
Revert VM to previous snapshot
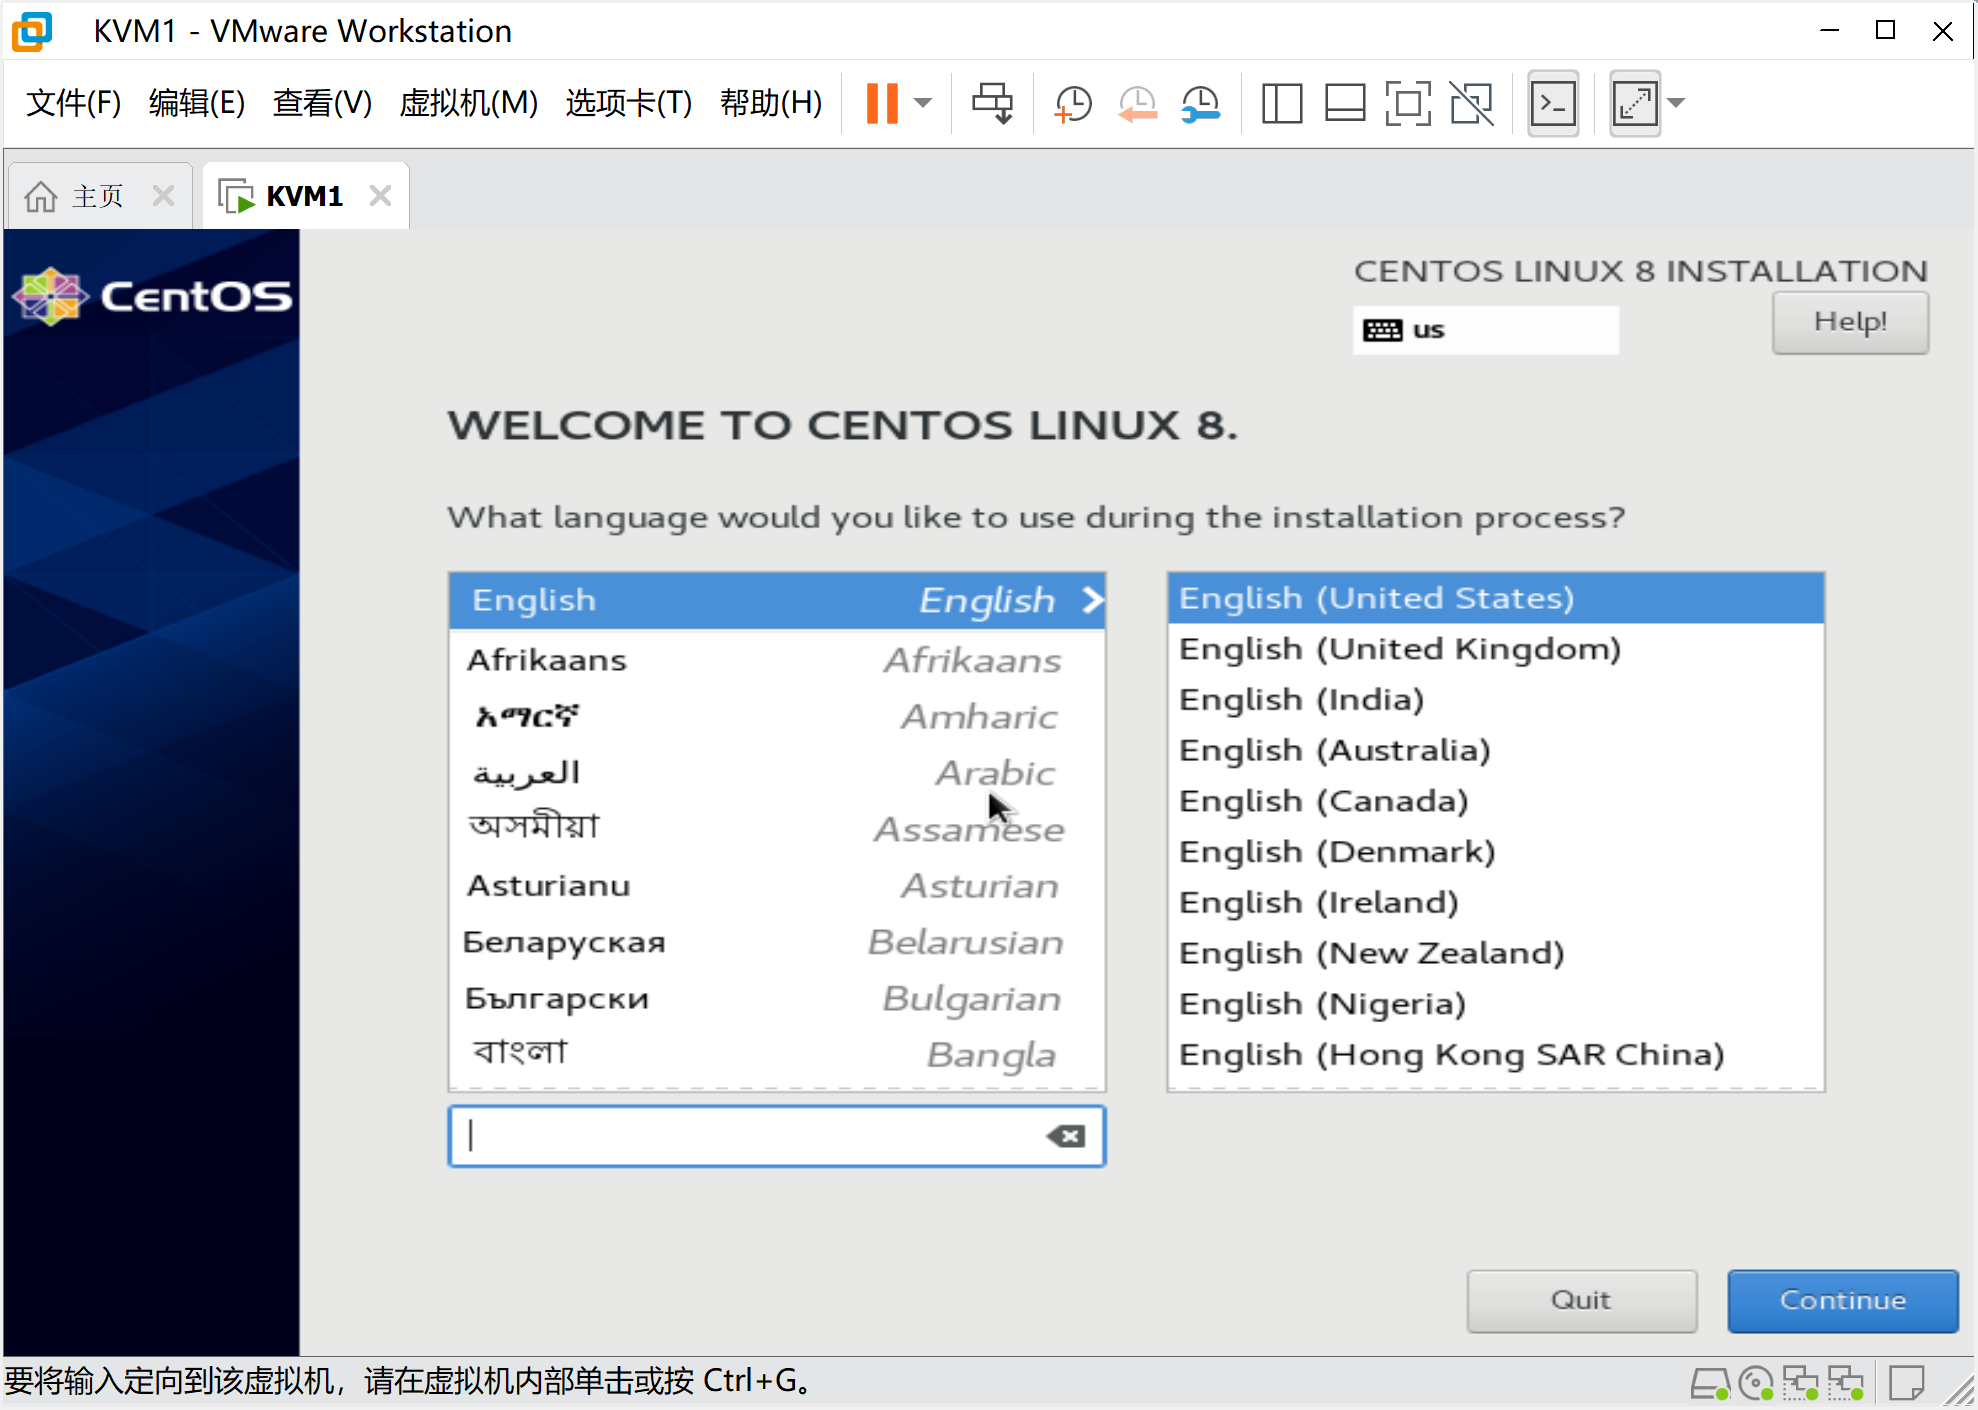coord(1137,103)
